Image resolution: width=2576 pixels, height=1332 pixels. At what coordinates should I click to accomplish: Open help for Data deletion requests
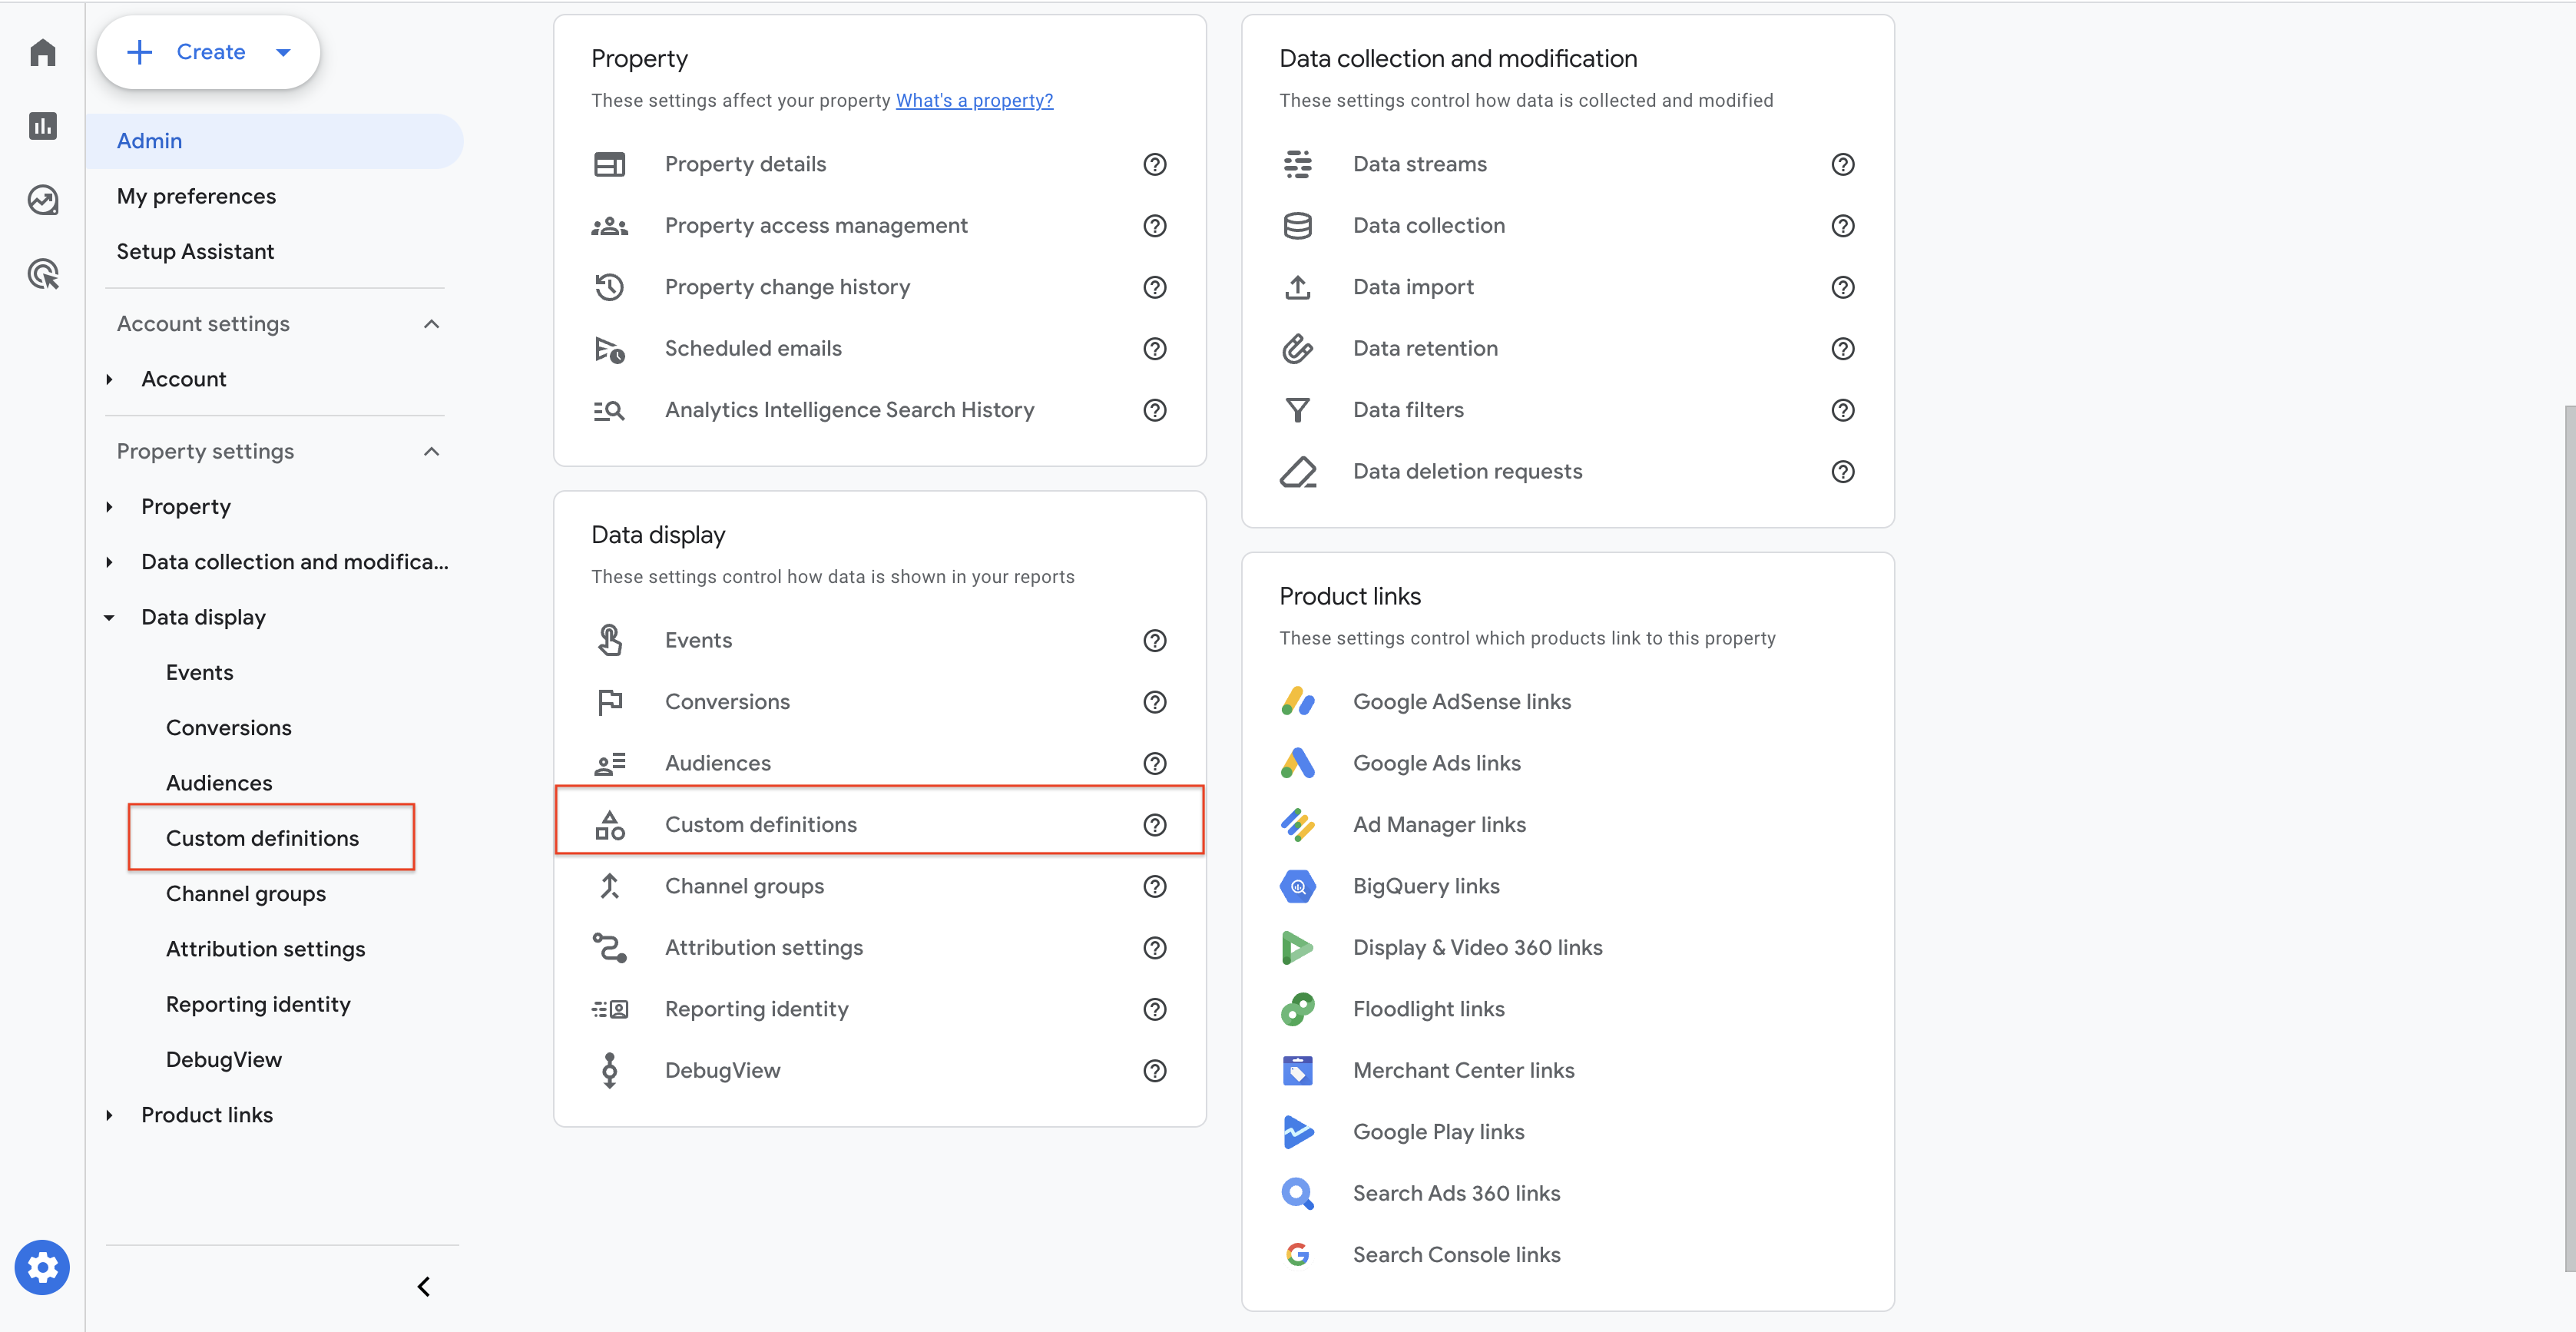coord(1842,472)
